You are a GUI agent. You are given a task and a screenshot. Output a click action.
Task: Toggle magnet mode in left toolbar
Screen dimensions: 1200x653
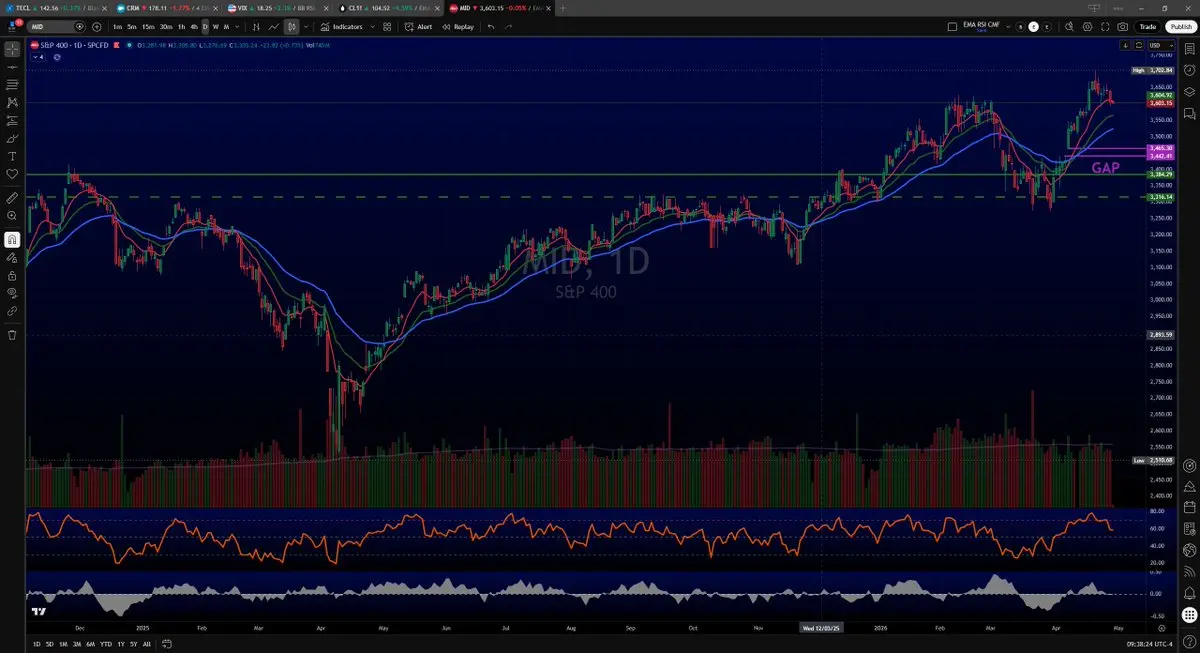click(12, 240)
